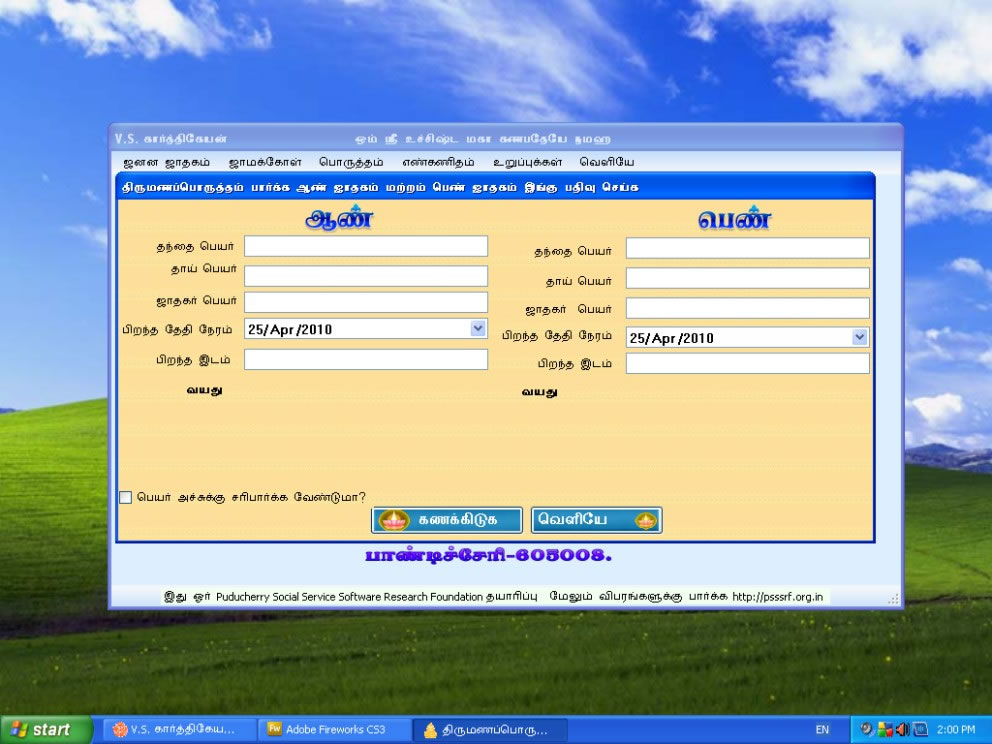This screenshot has height=744, width=992.
Task: Switch to திருமணப்பொரு taskbar item
Action: pyautogui.click(x=490, y=730)
